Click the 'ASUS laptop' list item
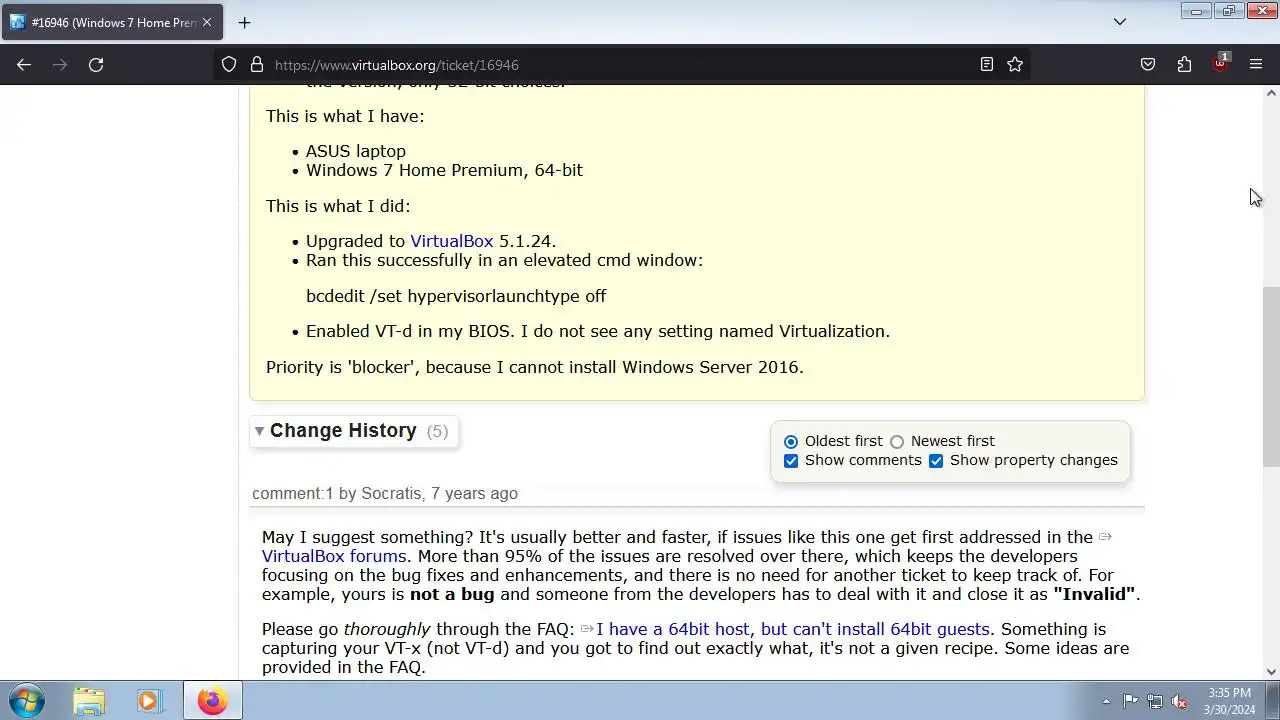 [x=356, y=151]
